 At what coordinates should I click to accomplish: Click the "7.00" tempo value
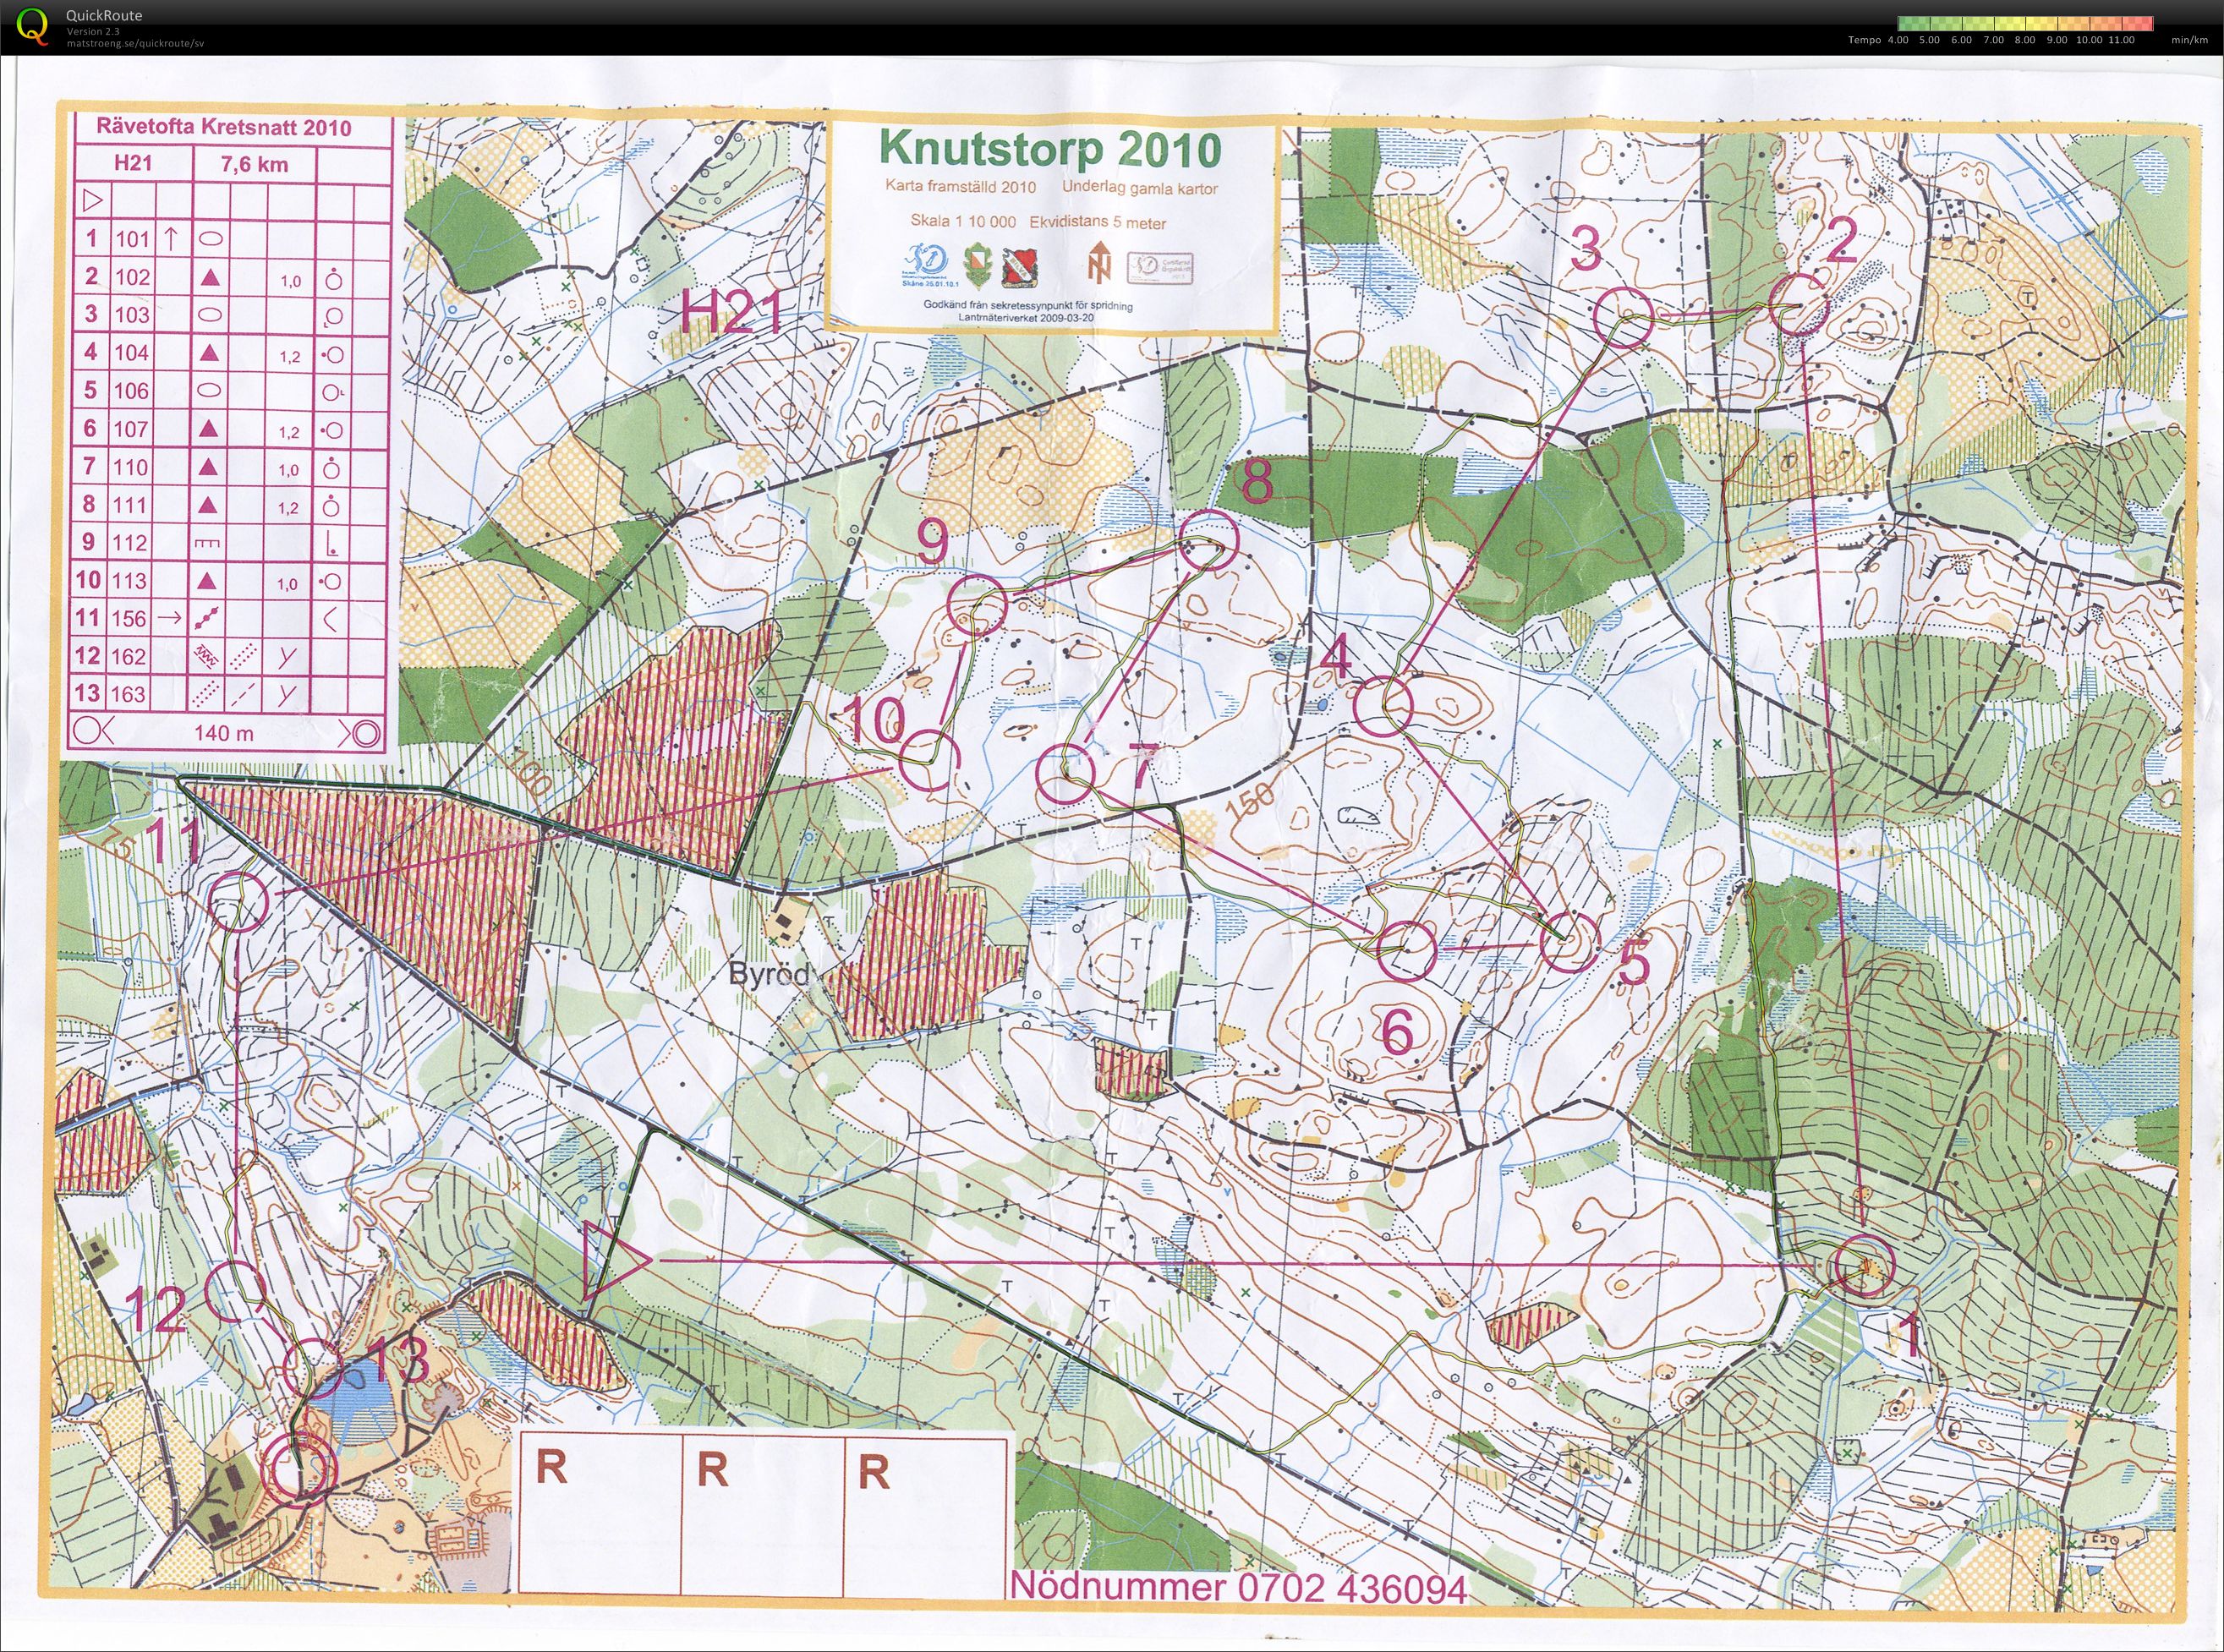coord(1994,40)
